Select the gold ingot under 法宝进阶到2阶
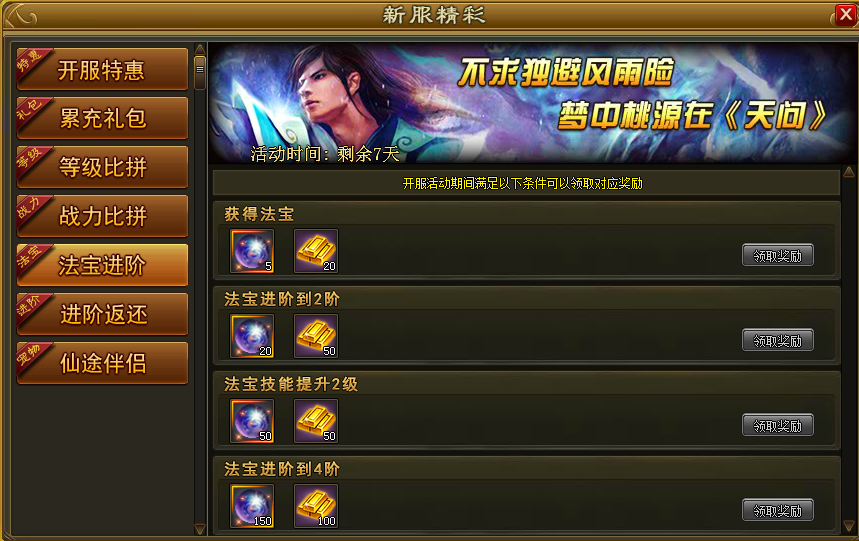Image resolution: width=859 pixels, height=541 pixels. (x=316, y=336)
